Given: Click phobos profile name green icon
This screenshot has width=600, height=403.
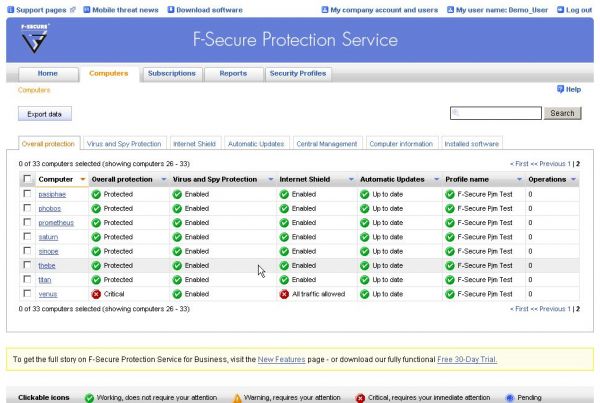Looking at the screenshot, I should coord(450,209).
